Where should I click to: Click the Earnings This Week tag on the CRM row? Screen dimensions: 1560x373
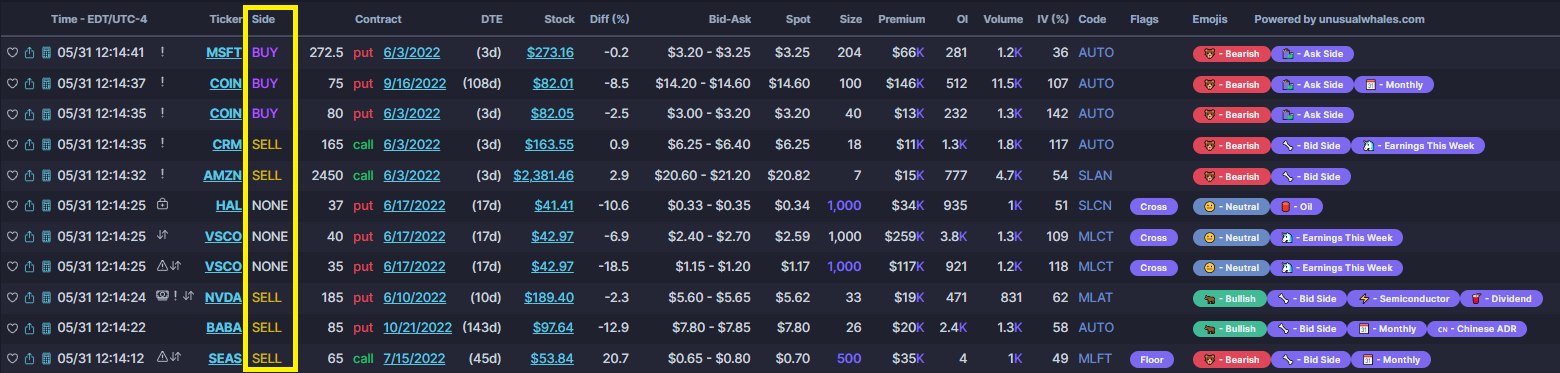1418,146
